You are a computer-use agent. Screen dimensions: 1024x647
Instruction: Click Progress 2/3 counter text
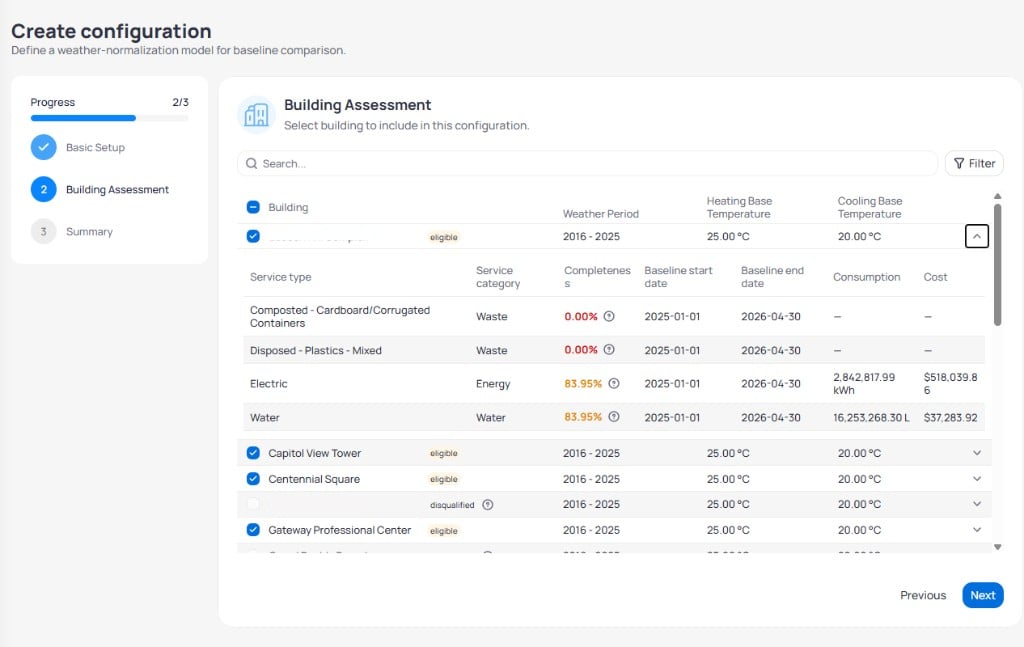tap(180, 103)
